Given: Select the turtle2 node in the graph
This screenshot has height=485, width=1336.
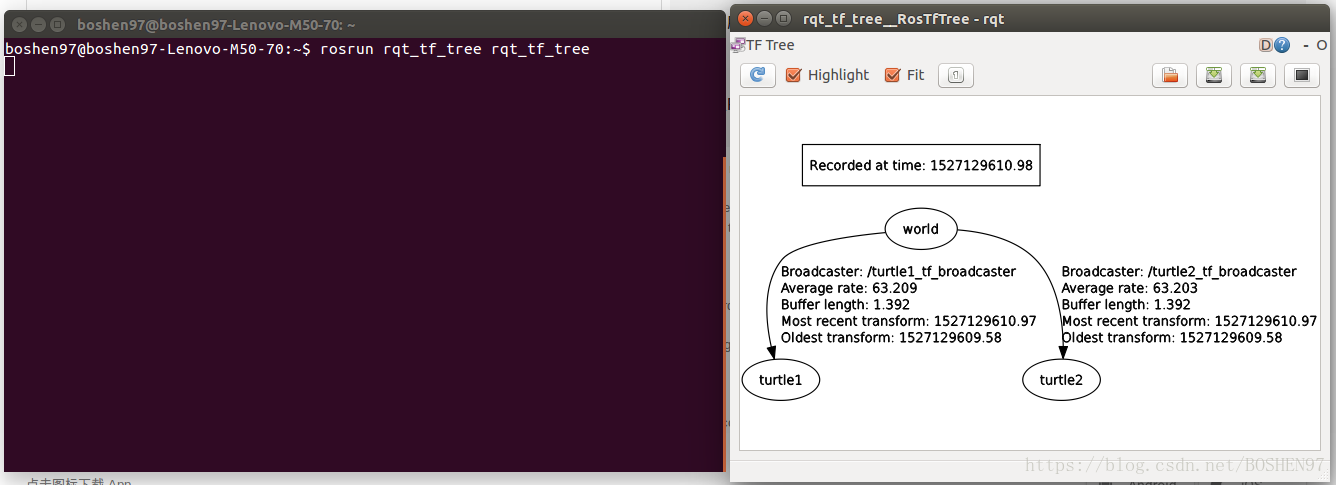Looking at the screenshot, I should (1061, 379).
